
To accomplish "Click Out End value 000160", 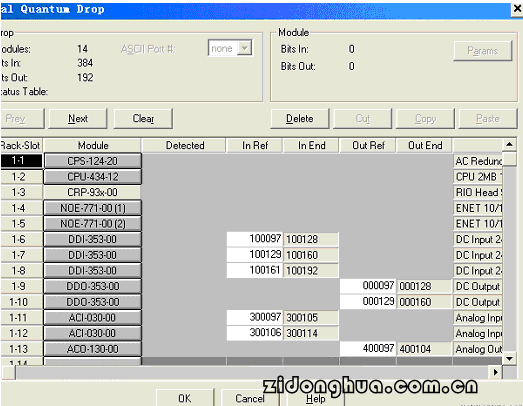I will [424, 302].
